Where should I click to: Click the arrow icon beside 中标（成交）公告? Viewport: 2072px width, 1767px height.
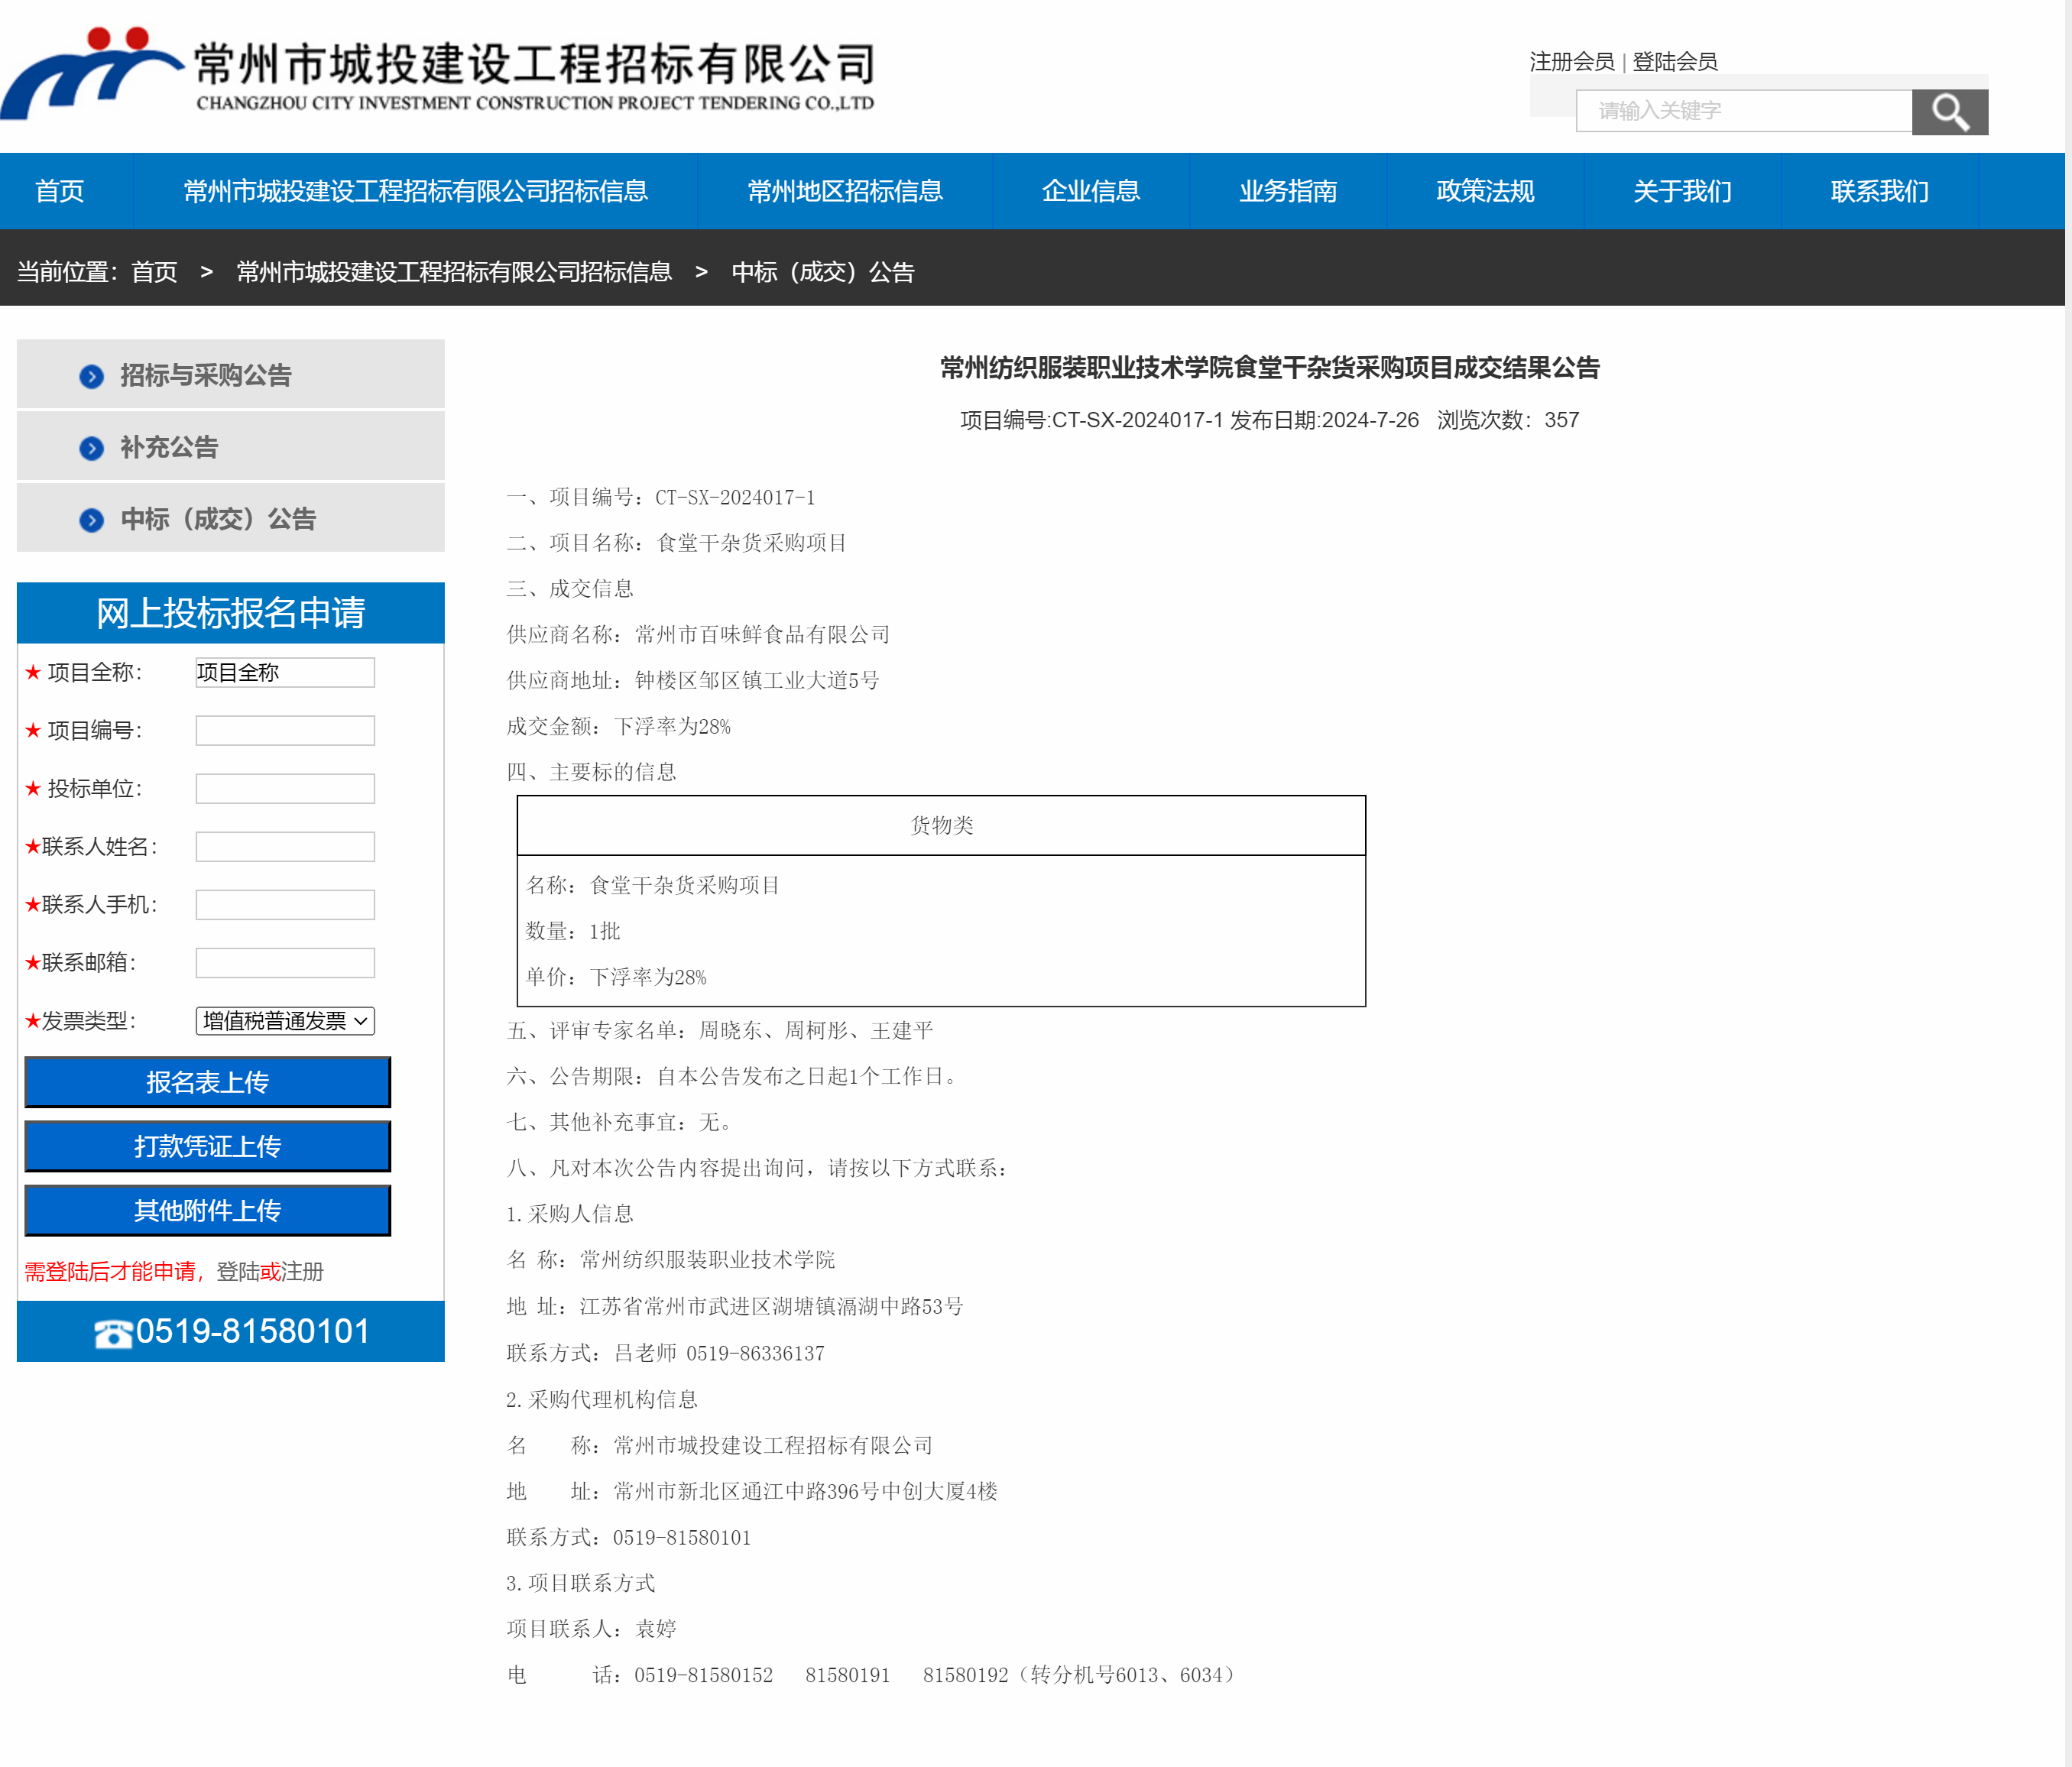tap(91, 520)
